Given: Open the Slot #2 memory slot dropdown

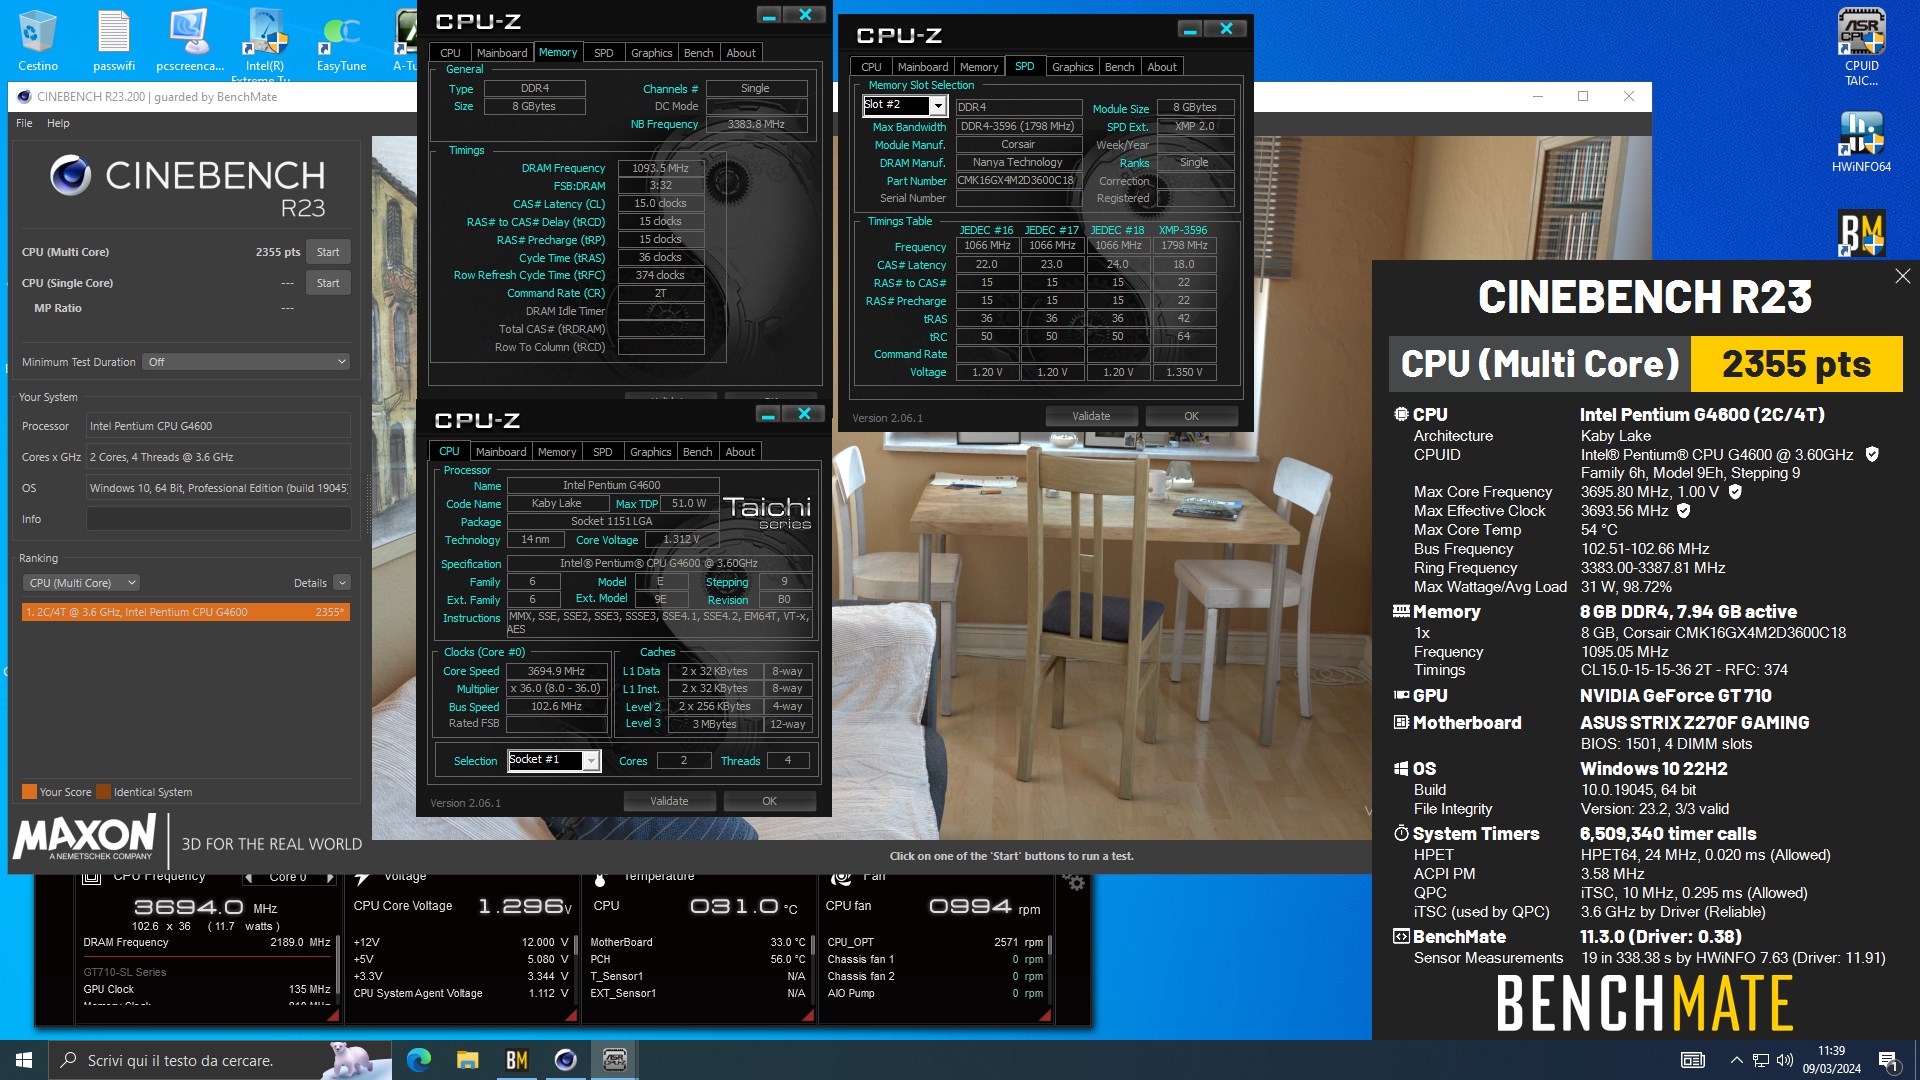Looking at the screenshot, I should click(x=938, y=106).
